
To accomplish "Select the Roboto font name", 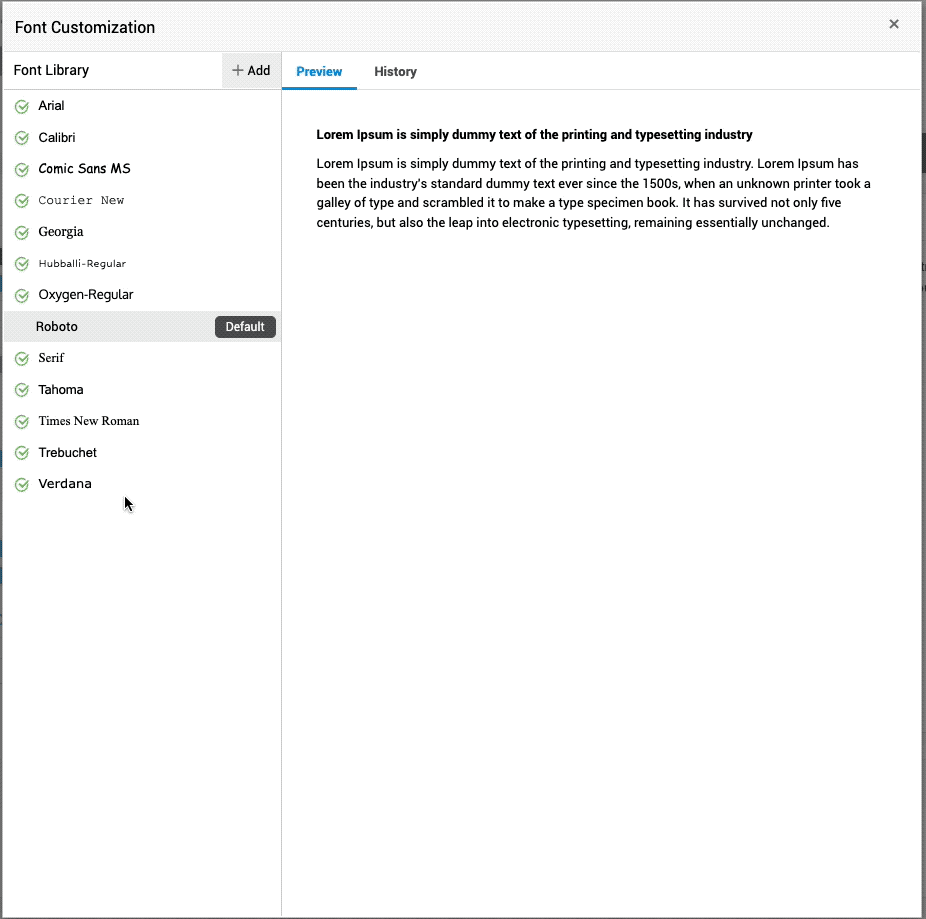I will click(57, 327).
